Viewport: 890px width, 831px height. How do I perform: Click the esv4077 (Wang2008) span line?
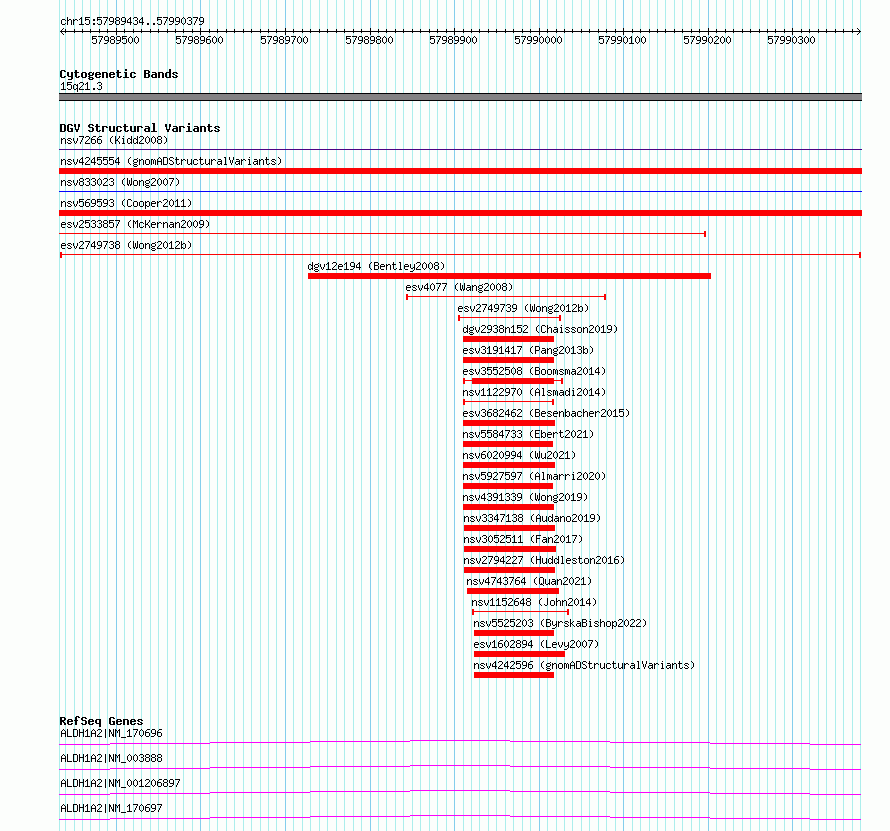(506, 297)
